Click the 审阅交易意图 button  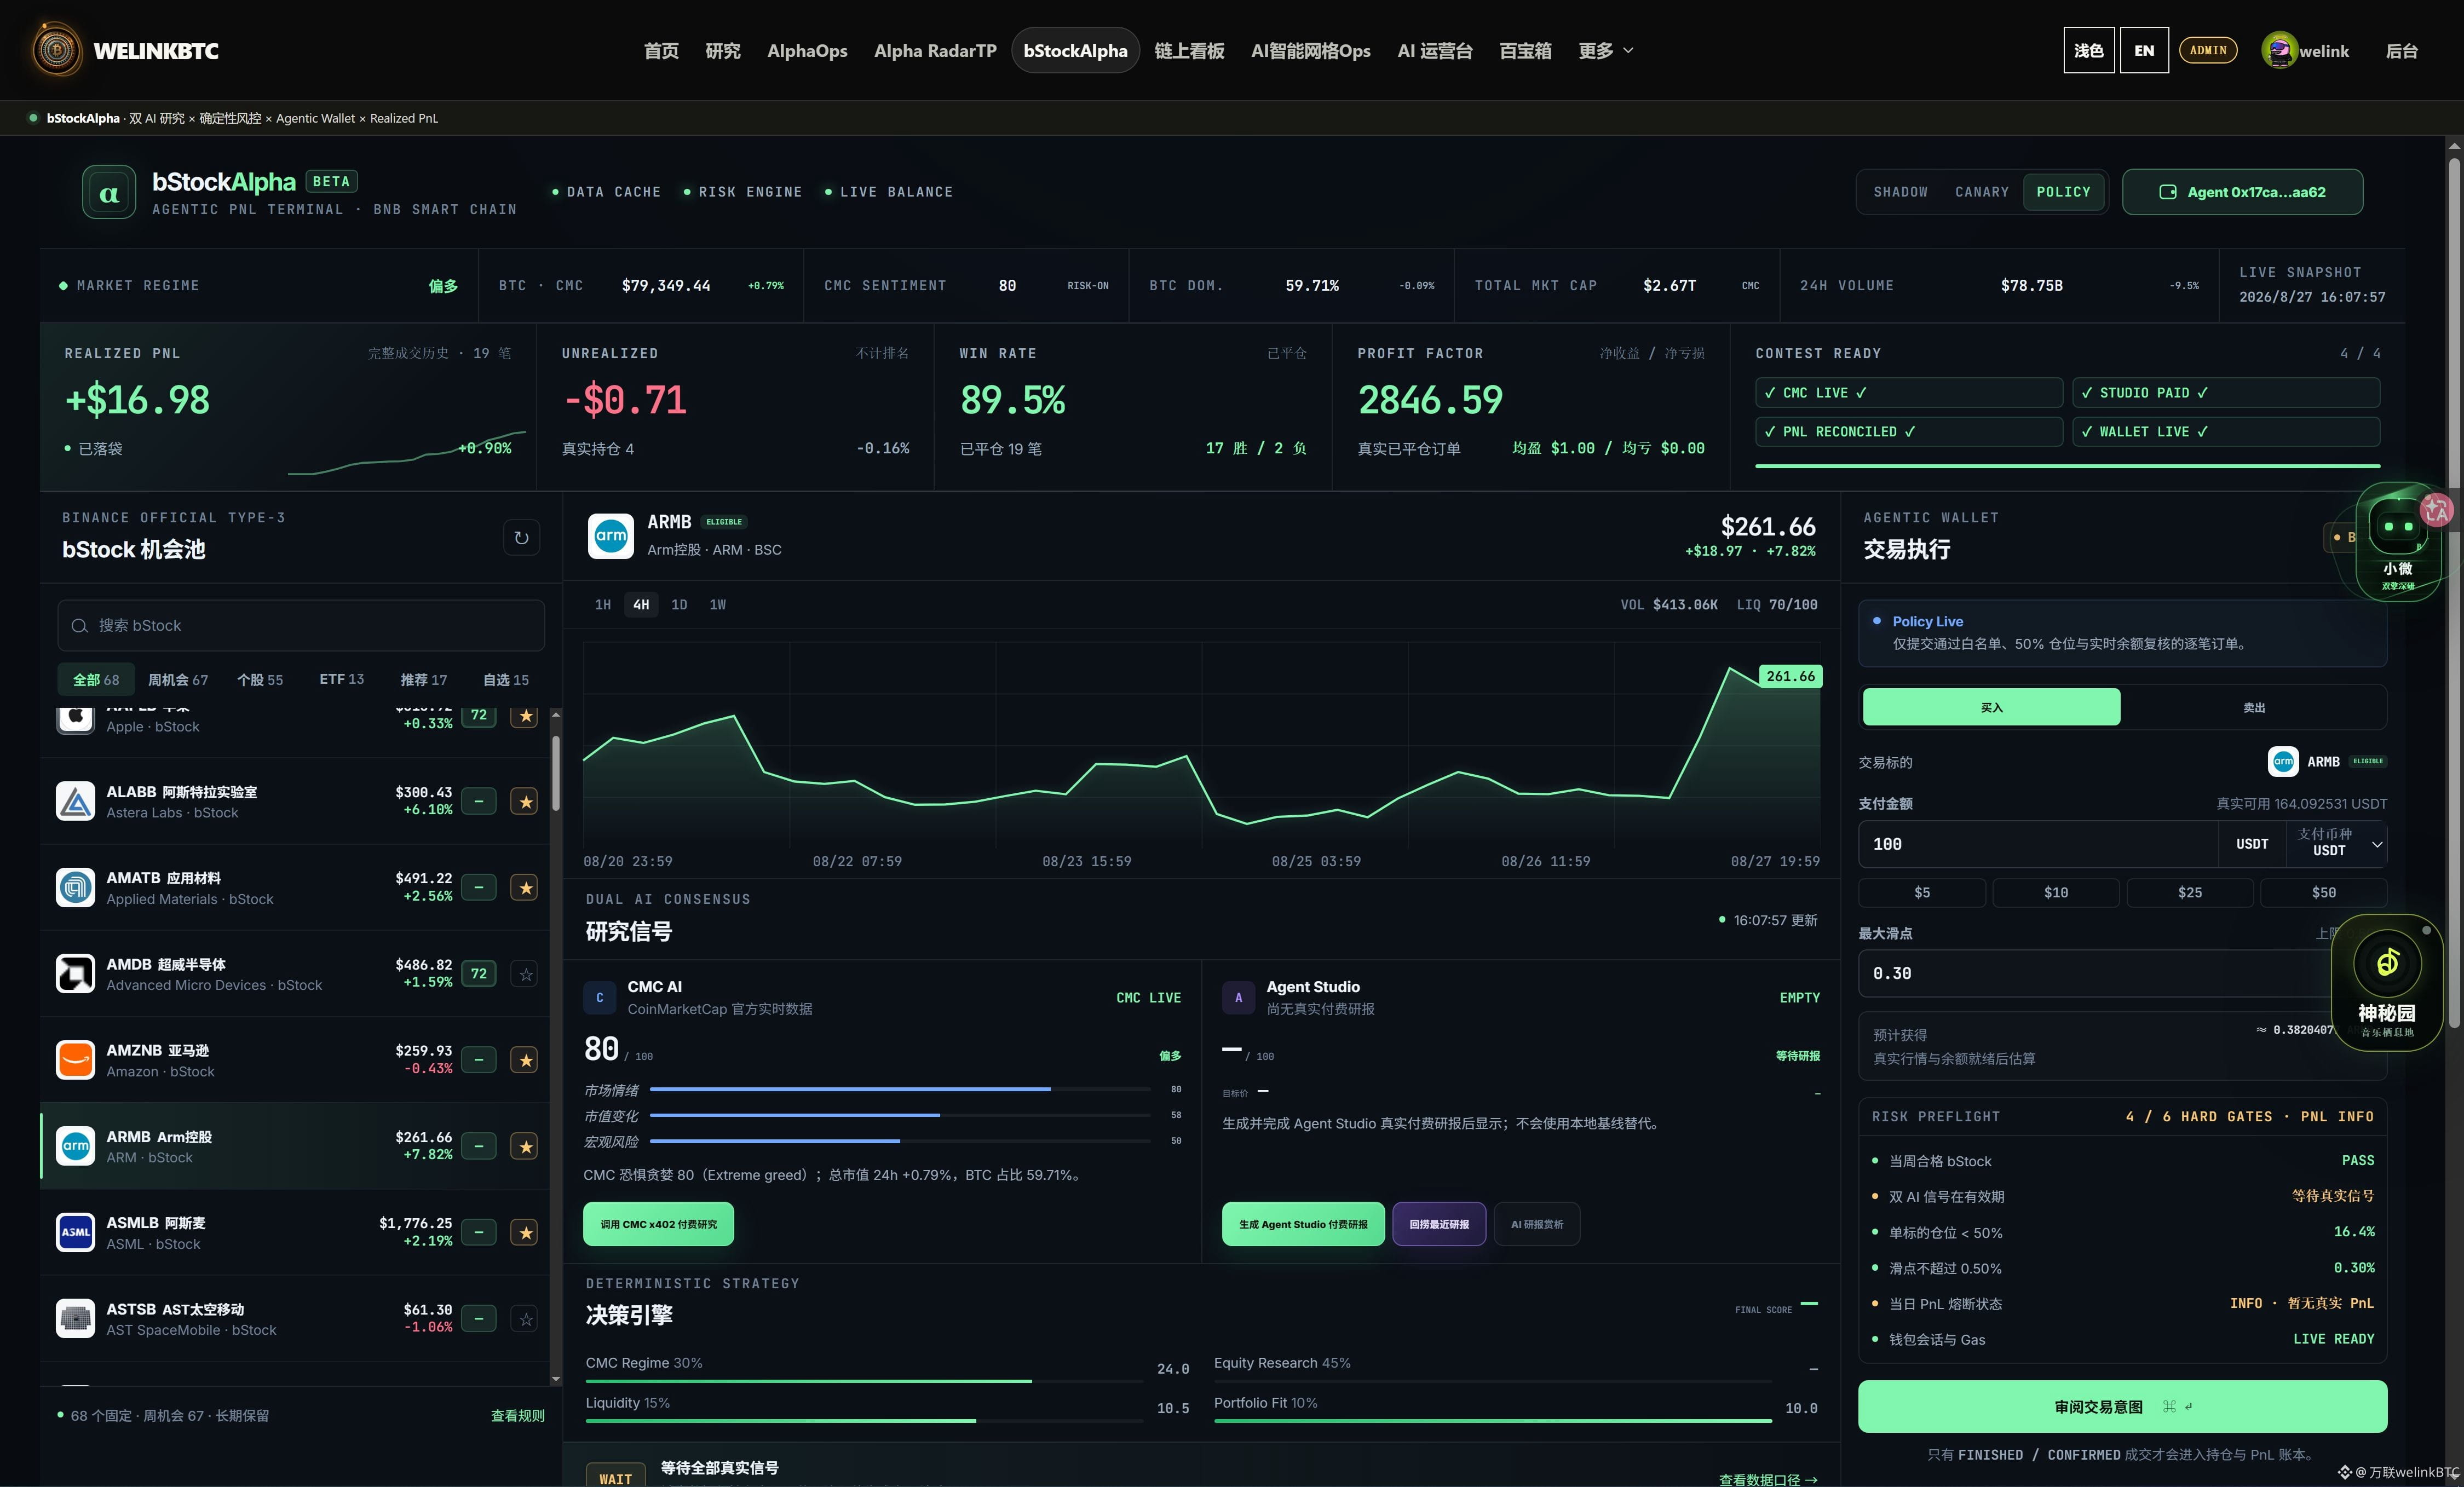coord(2122,1406)
